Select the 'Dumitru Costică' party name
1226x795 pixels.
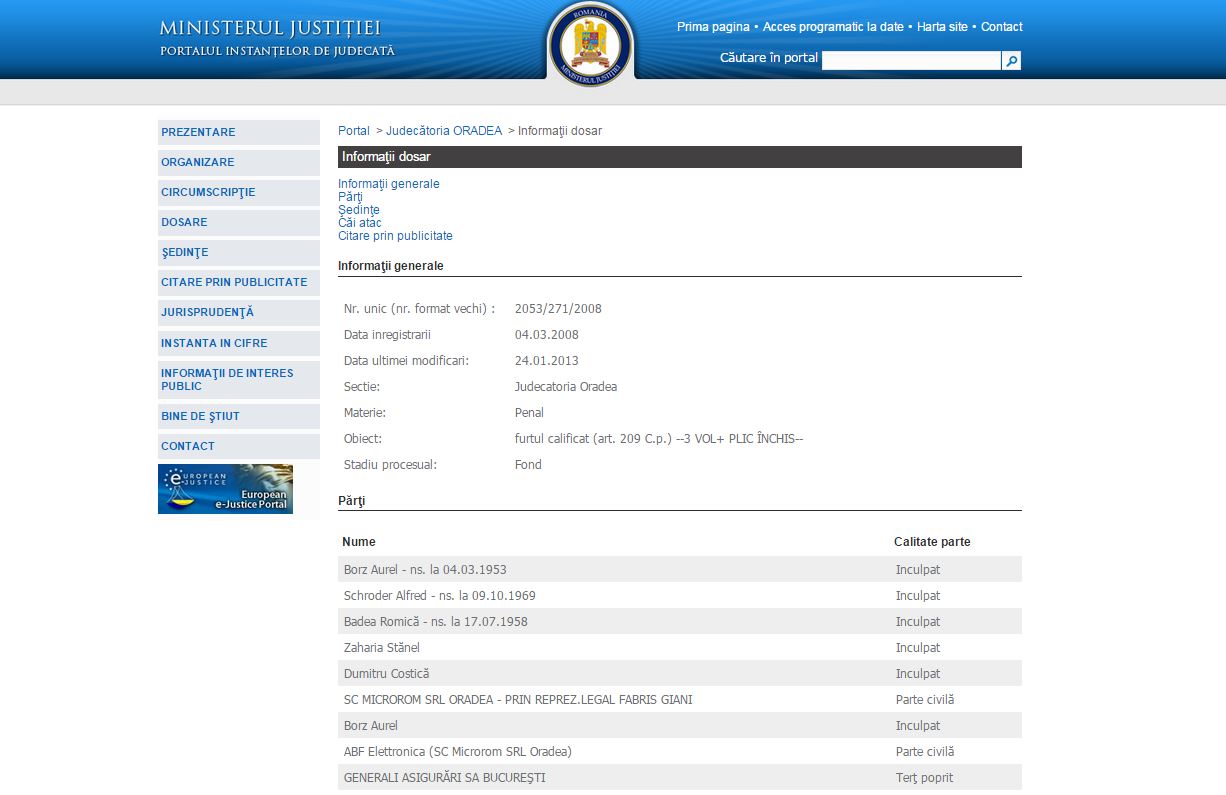click(x=387, y=674)
